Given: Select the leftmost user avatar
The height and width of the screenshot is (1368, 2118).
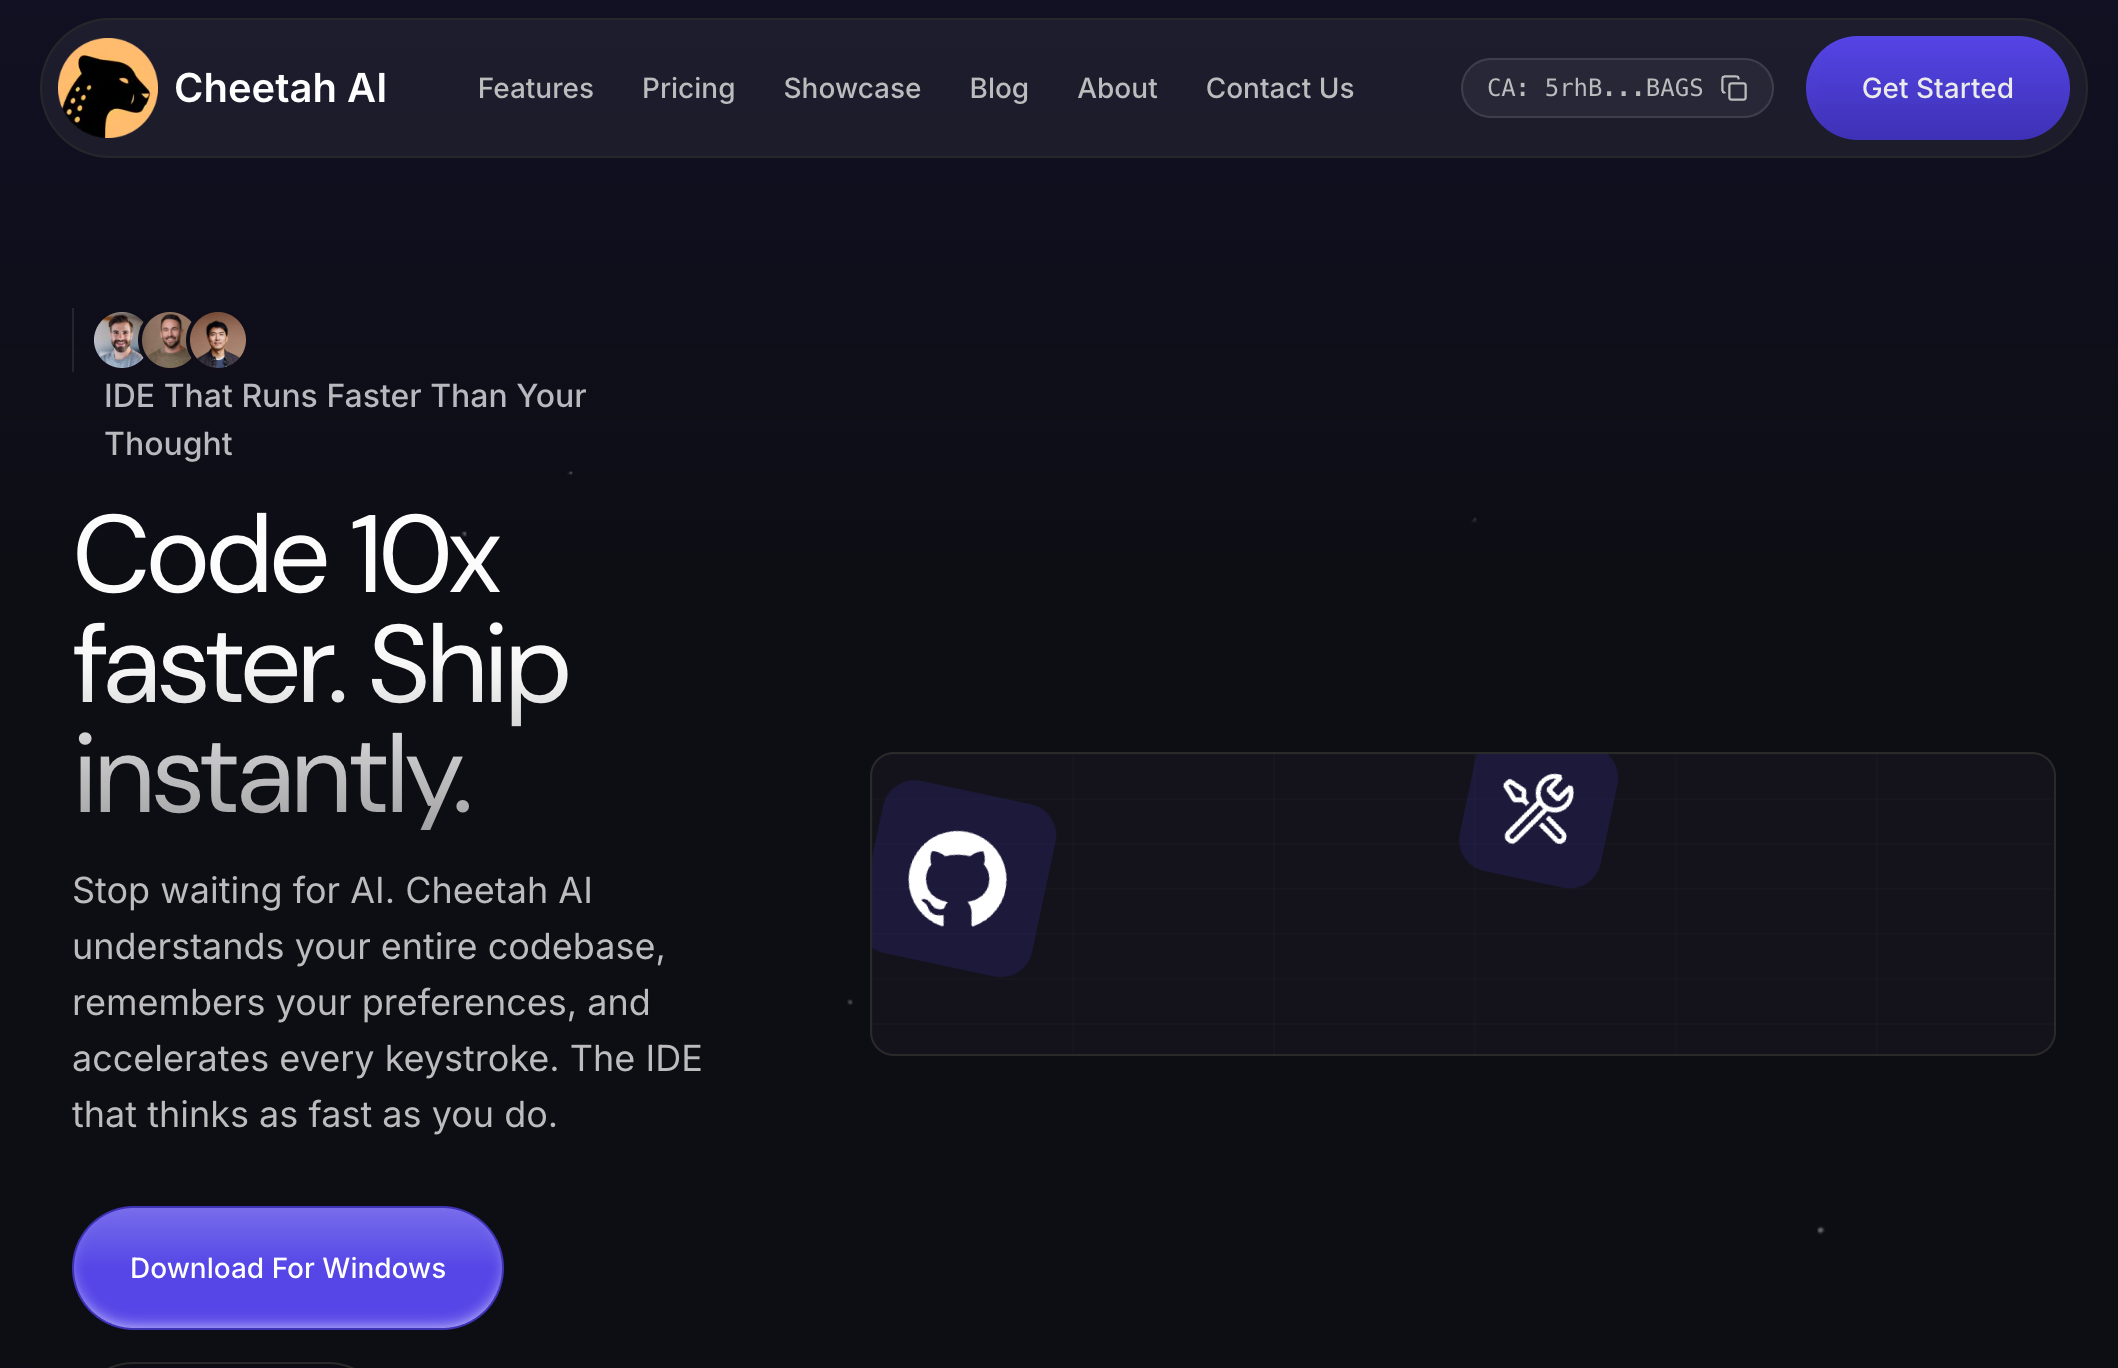Looking at the screenshot, I should pyautogui.click(x=120, y=340).
